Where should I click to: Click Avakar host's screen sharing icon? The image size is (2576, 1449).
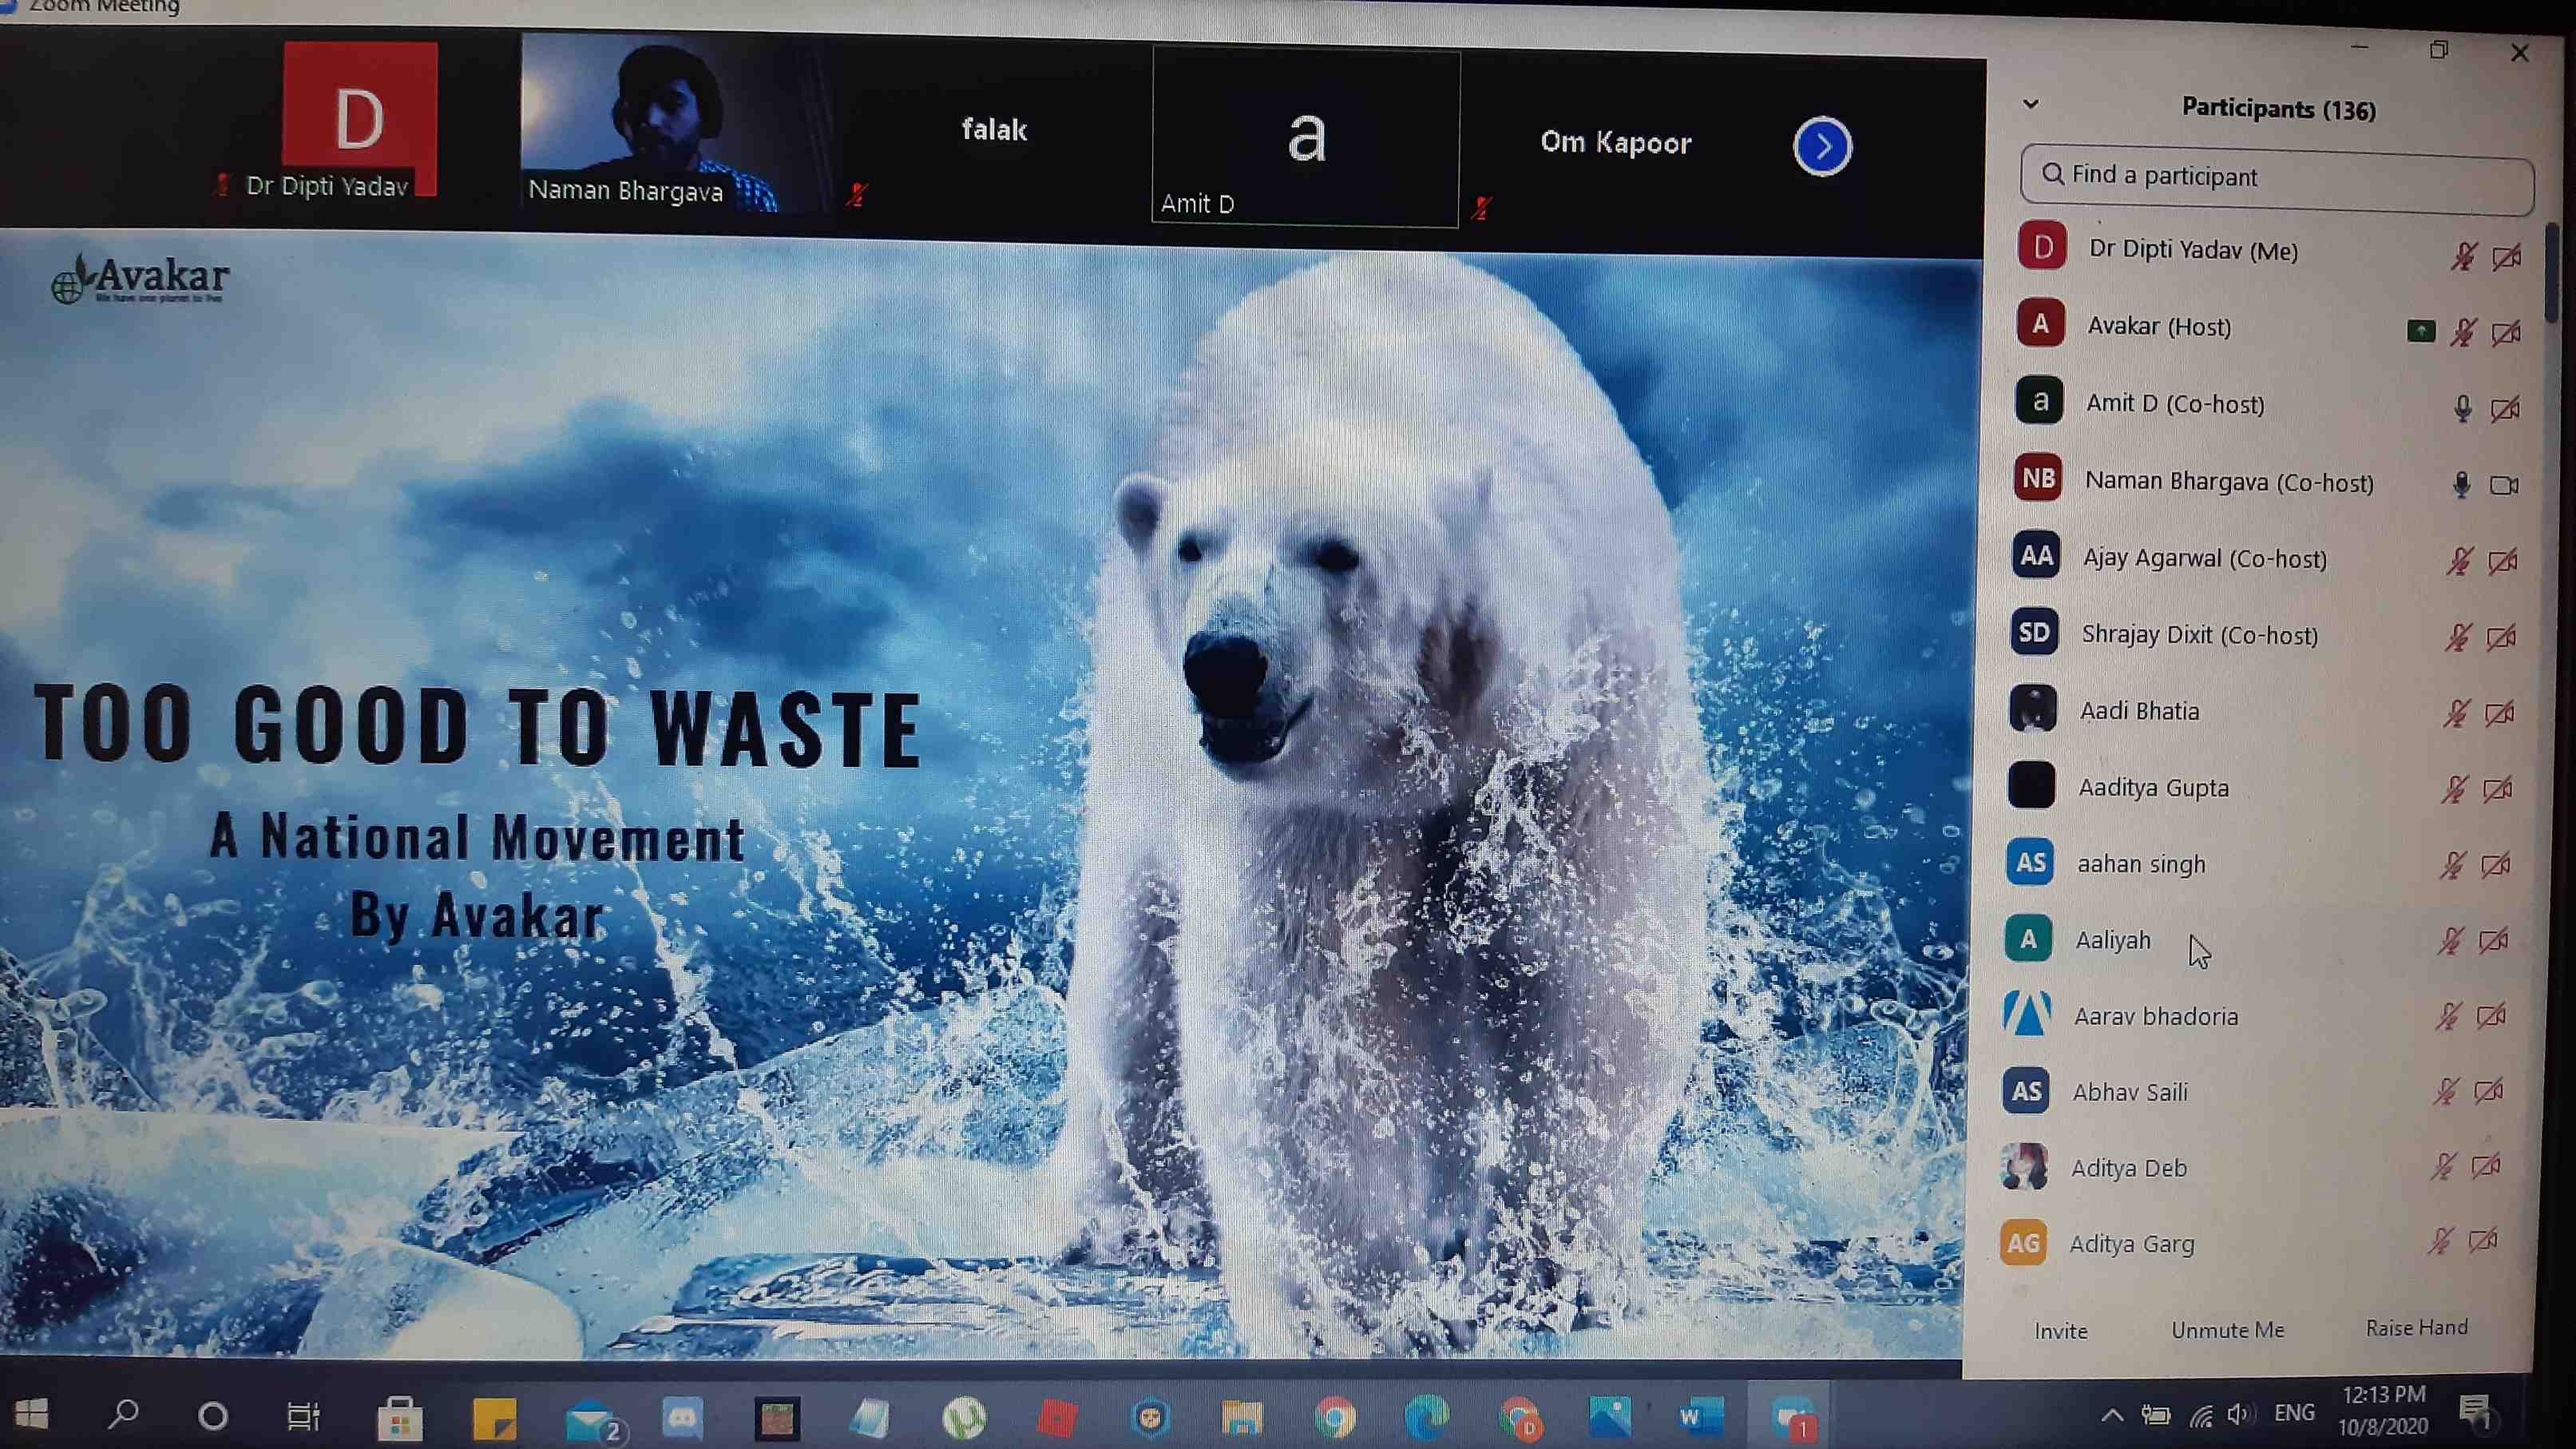[2420, 331]
